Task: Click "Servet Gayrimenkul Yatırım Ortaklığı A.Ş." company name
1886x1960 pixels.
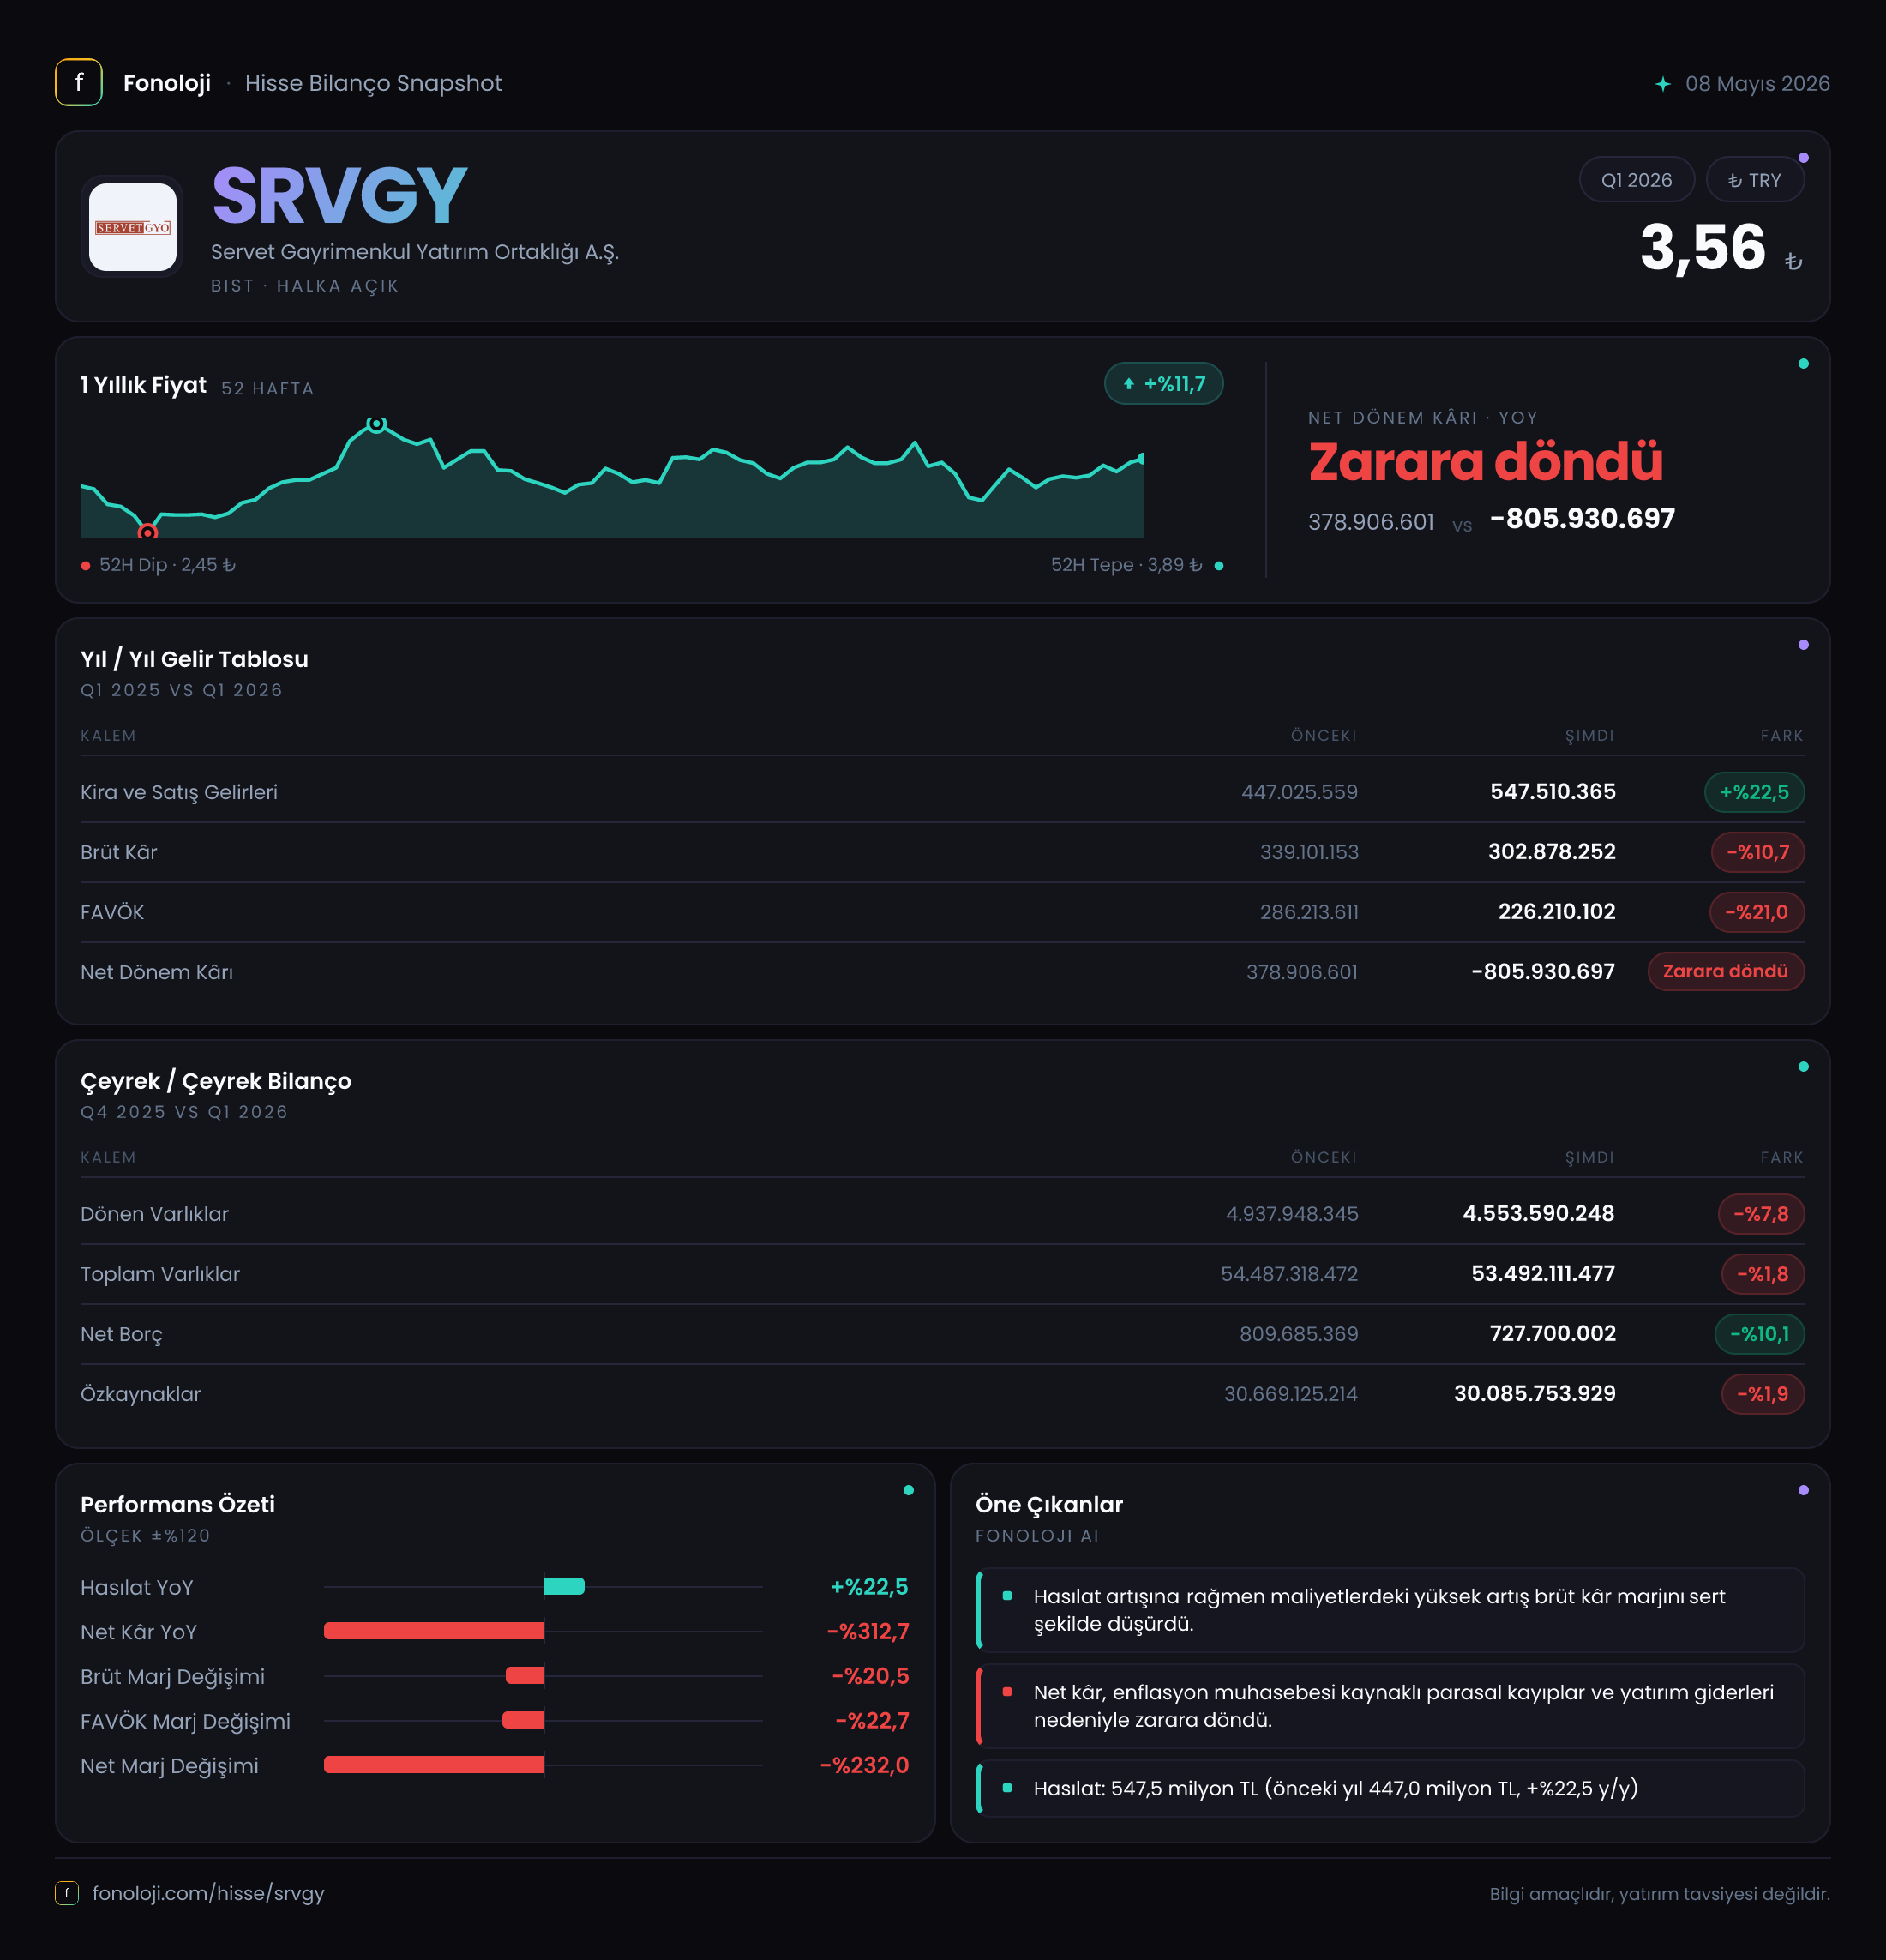Action: click(x=415, y=252)
